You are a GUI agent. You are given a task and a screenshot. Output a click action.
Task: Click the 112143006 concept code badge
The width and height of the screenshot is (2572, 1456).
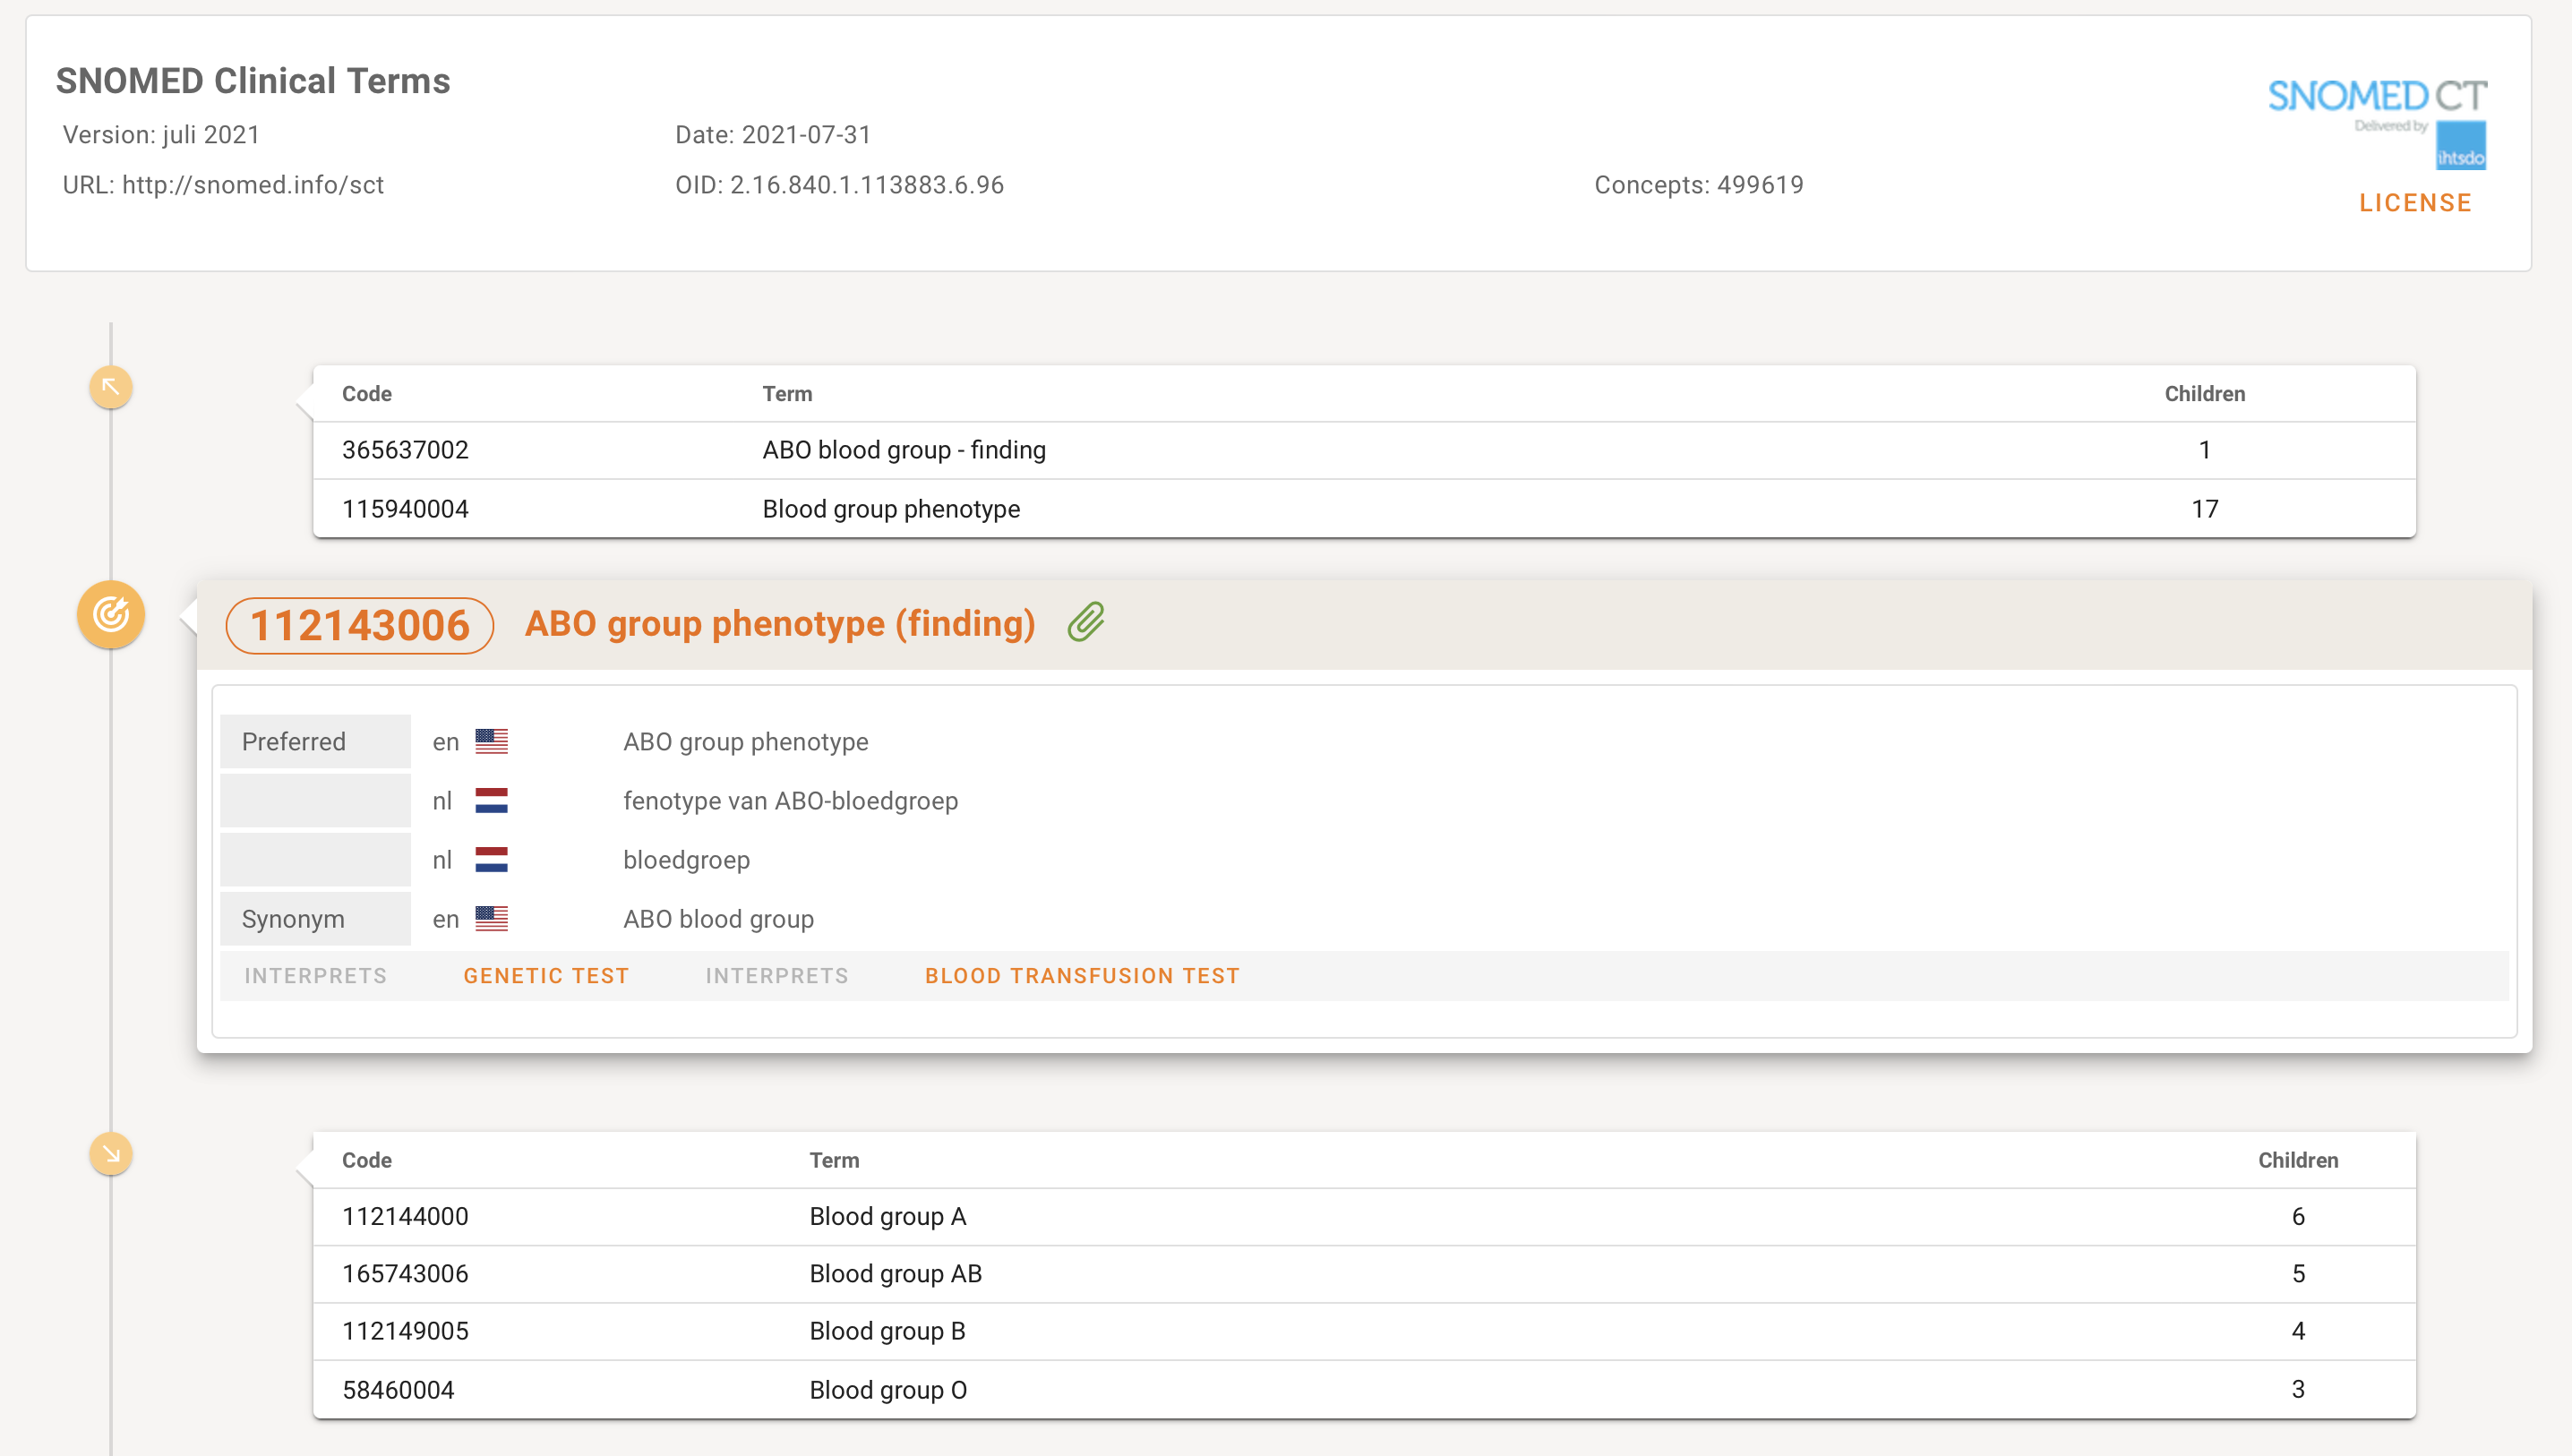coord(360,626)
